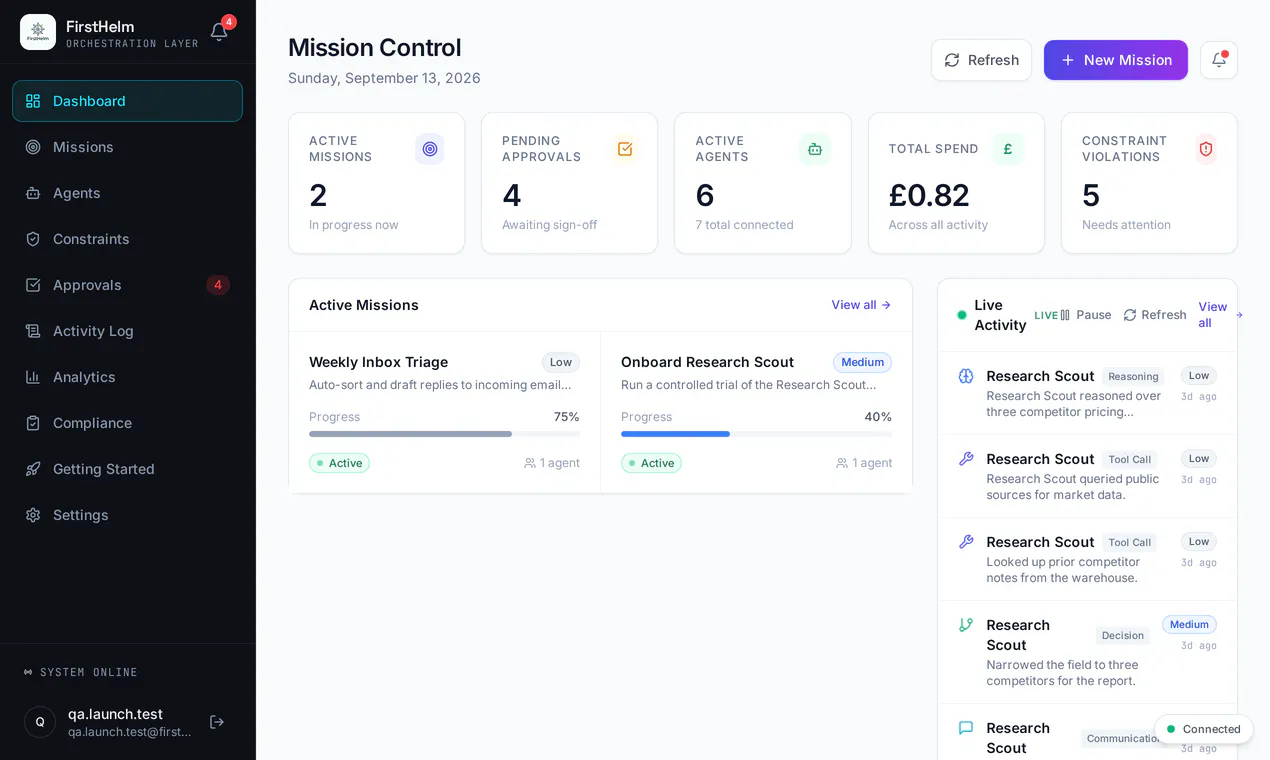Viewport: 1270px width, 760px height.
Task: Open the Weekly Inbox Triage mission
Action: point(444,412)
